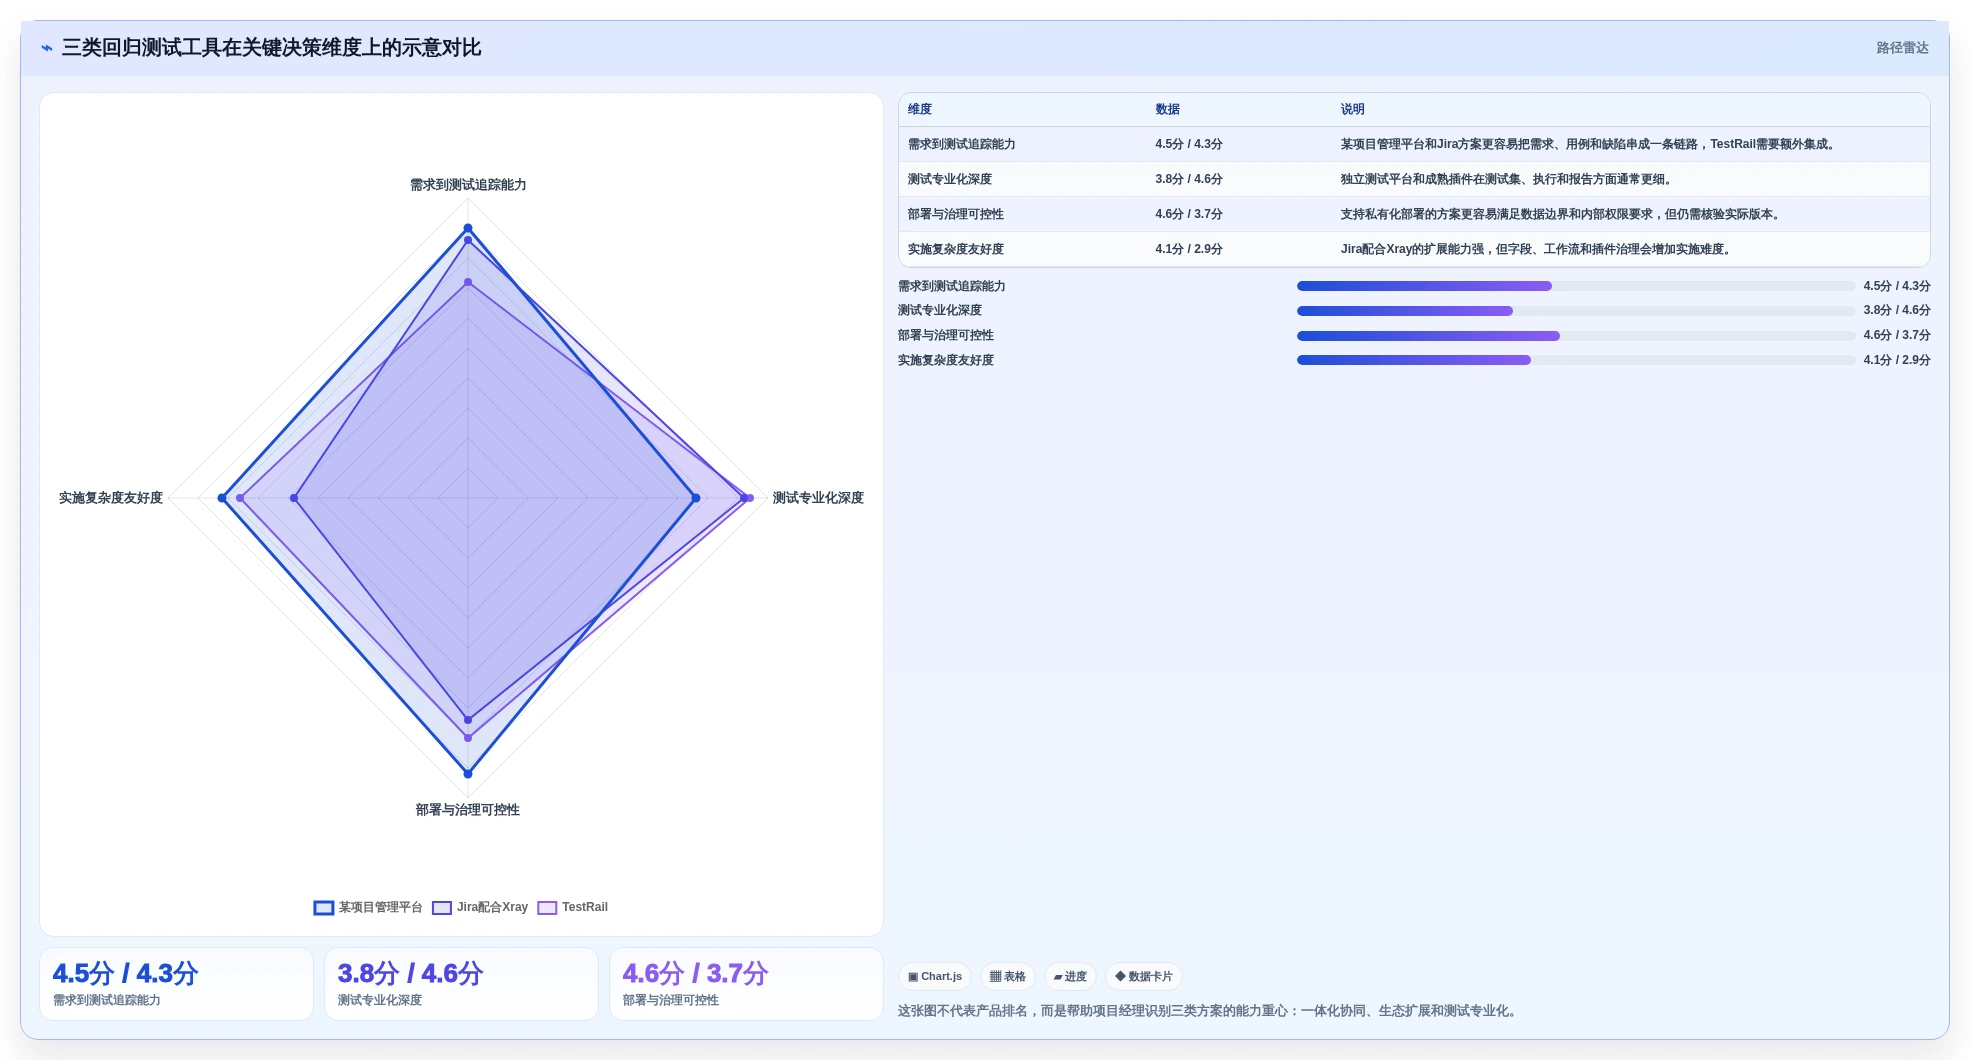Screen dimensions: 1970x1060
Task: Toggle the TestRail legend swatch
Action: (x=547, y=908)
